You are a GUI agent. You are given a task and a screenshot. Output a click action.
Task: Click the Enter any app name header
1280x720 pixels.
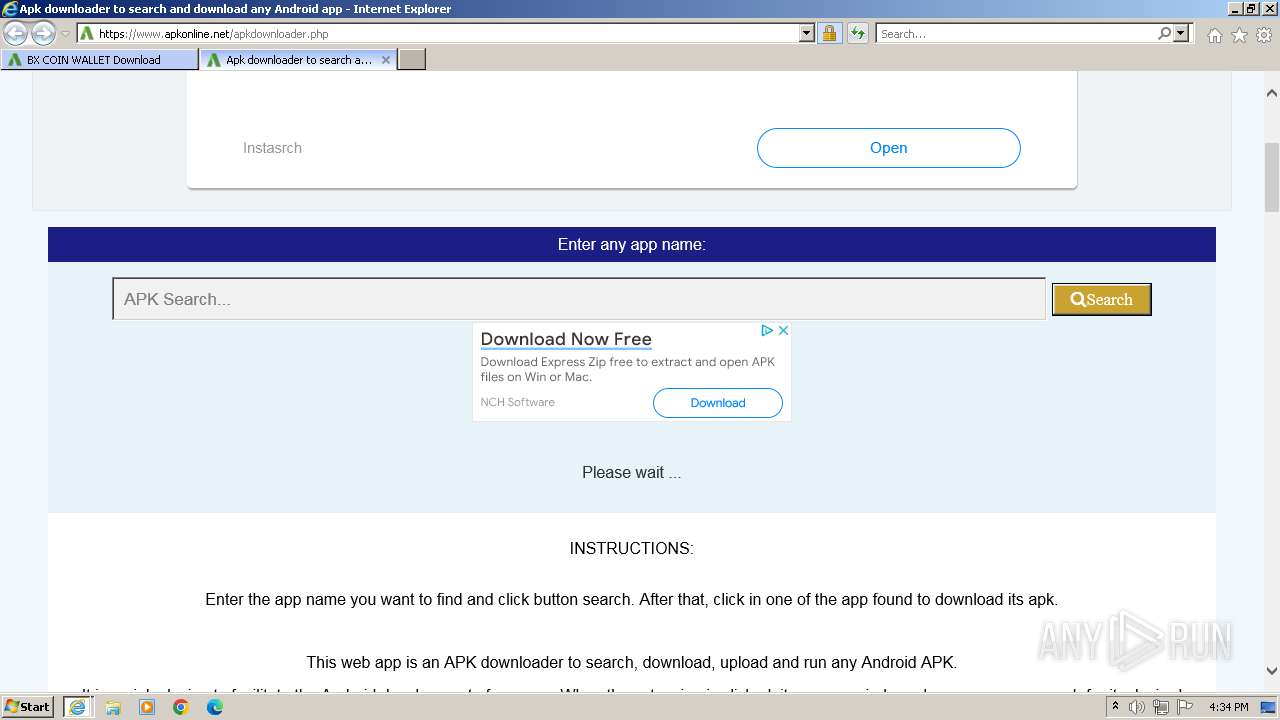click(632, 244)
